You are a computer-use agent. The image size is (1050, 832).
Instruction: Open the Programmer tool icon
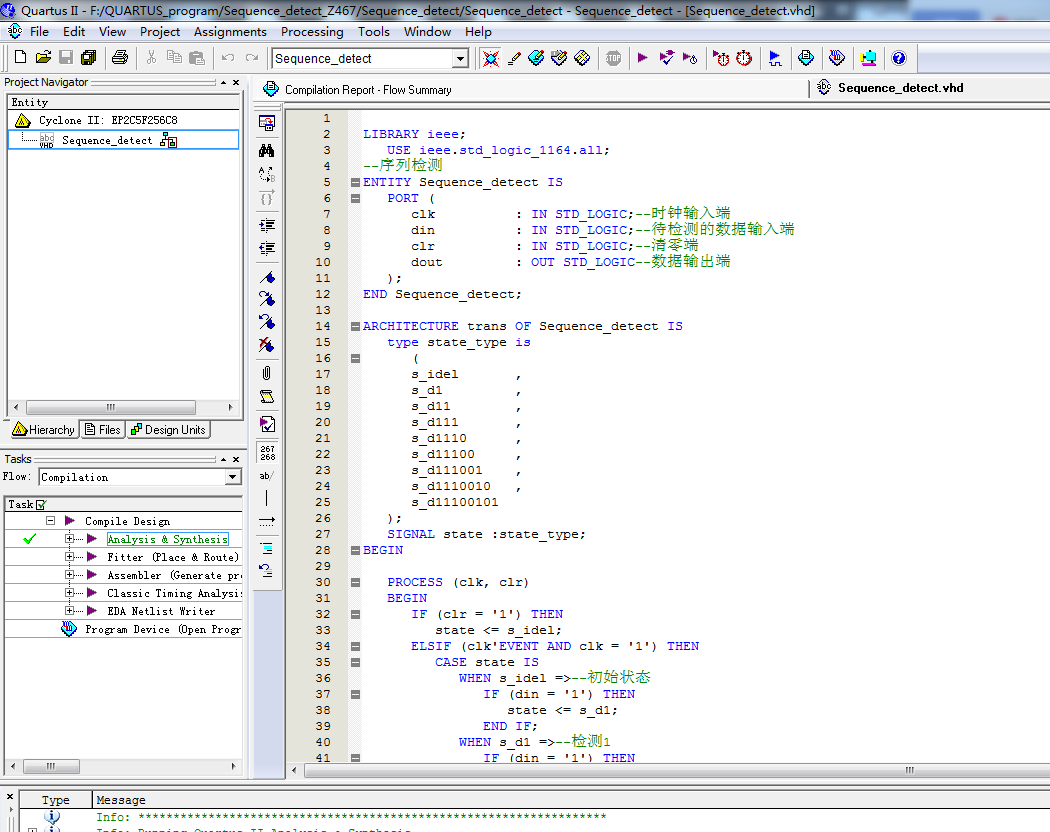tap(837, 59)
